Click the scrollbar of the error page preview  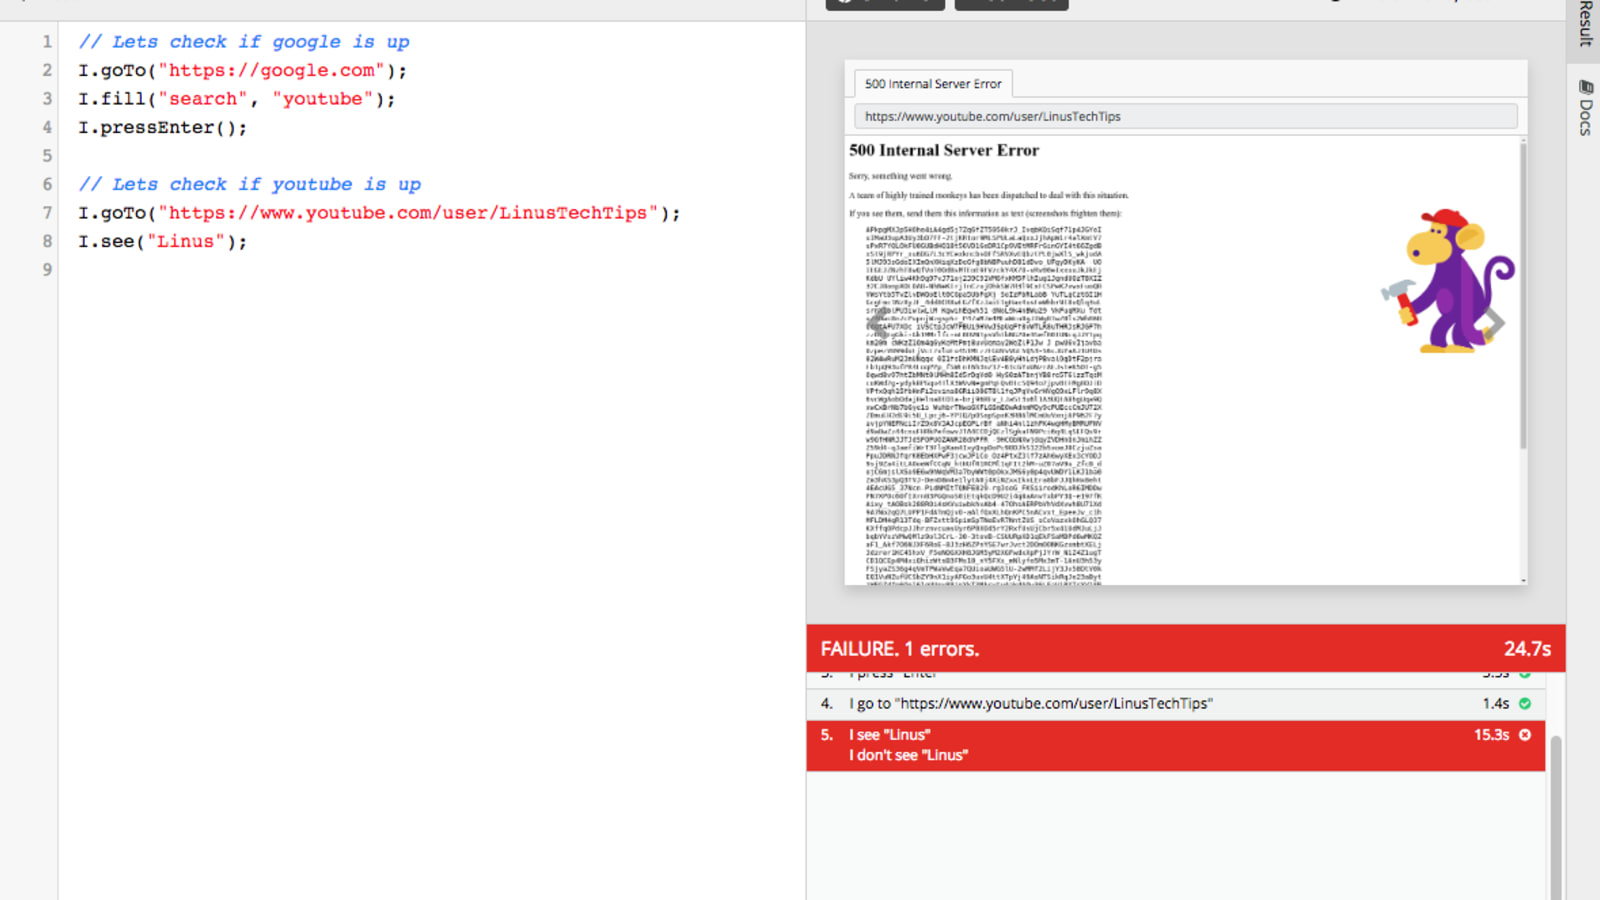pyautogui.click(x=1523, y=295)
